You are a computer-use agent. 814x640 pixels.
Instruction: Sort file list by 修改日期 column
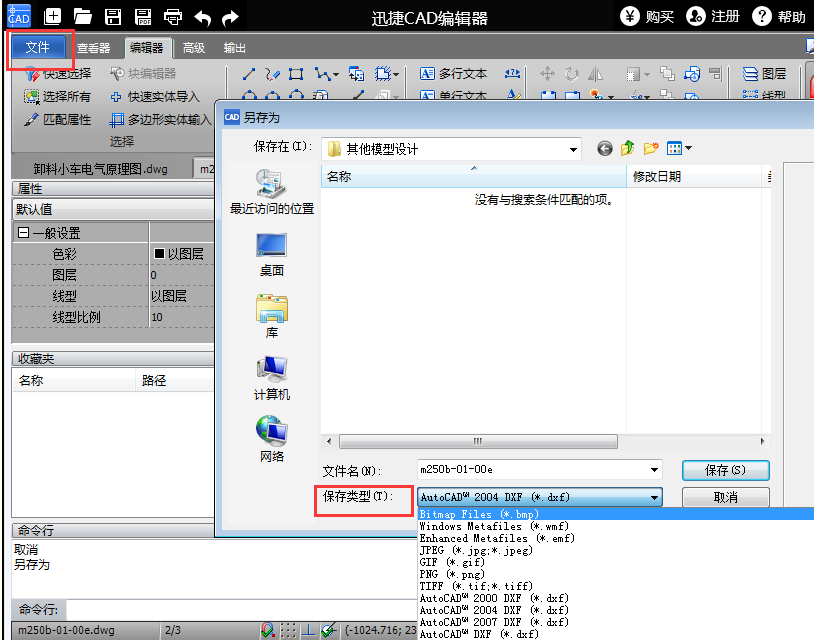click(694, 176)
